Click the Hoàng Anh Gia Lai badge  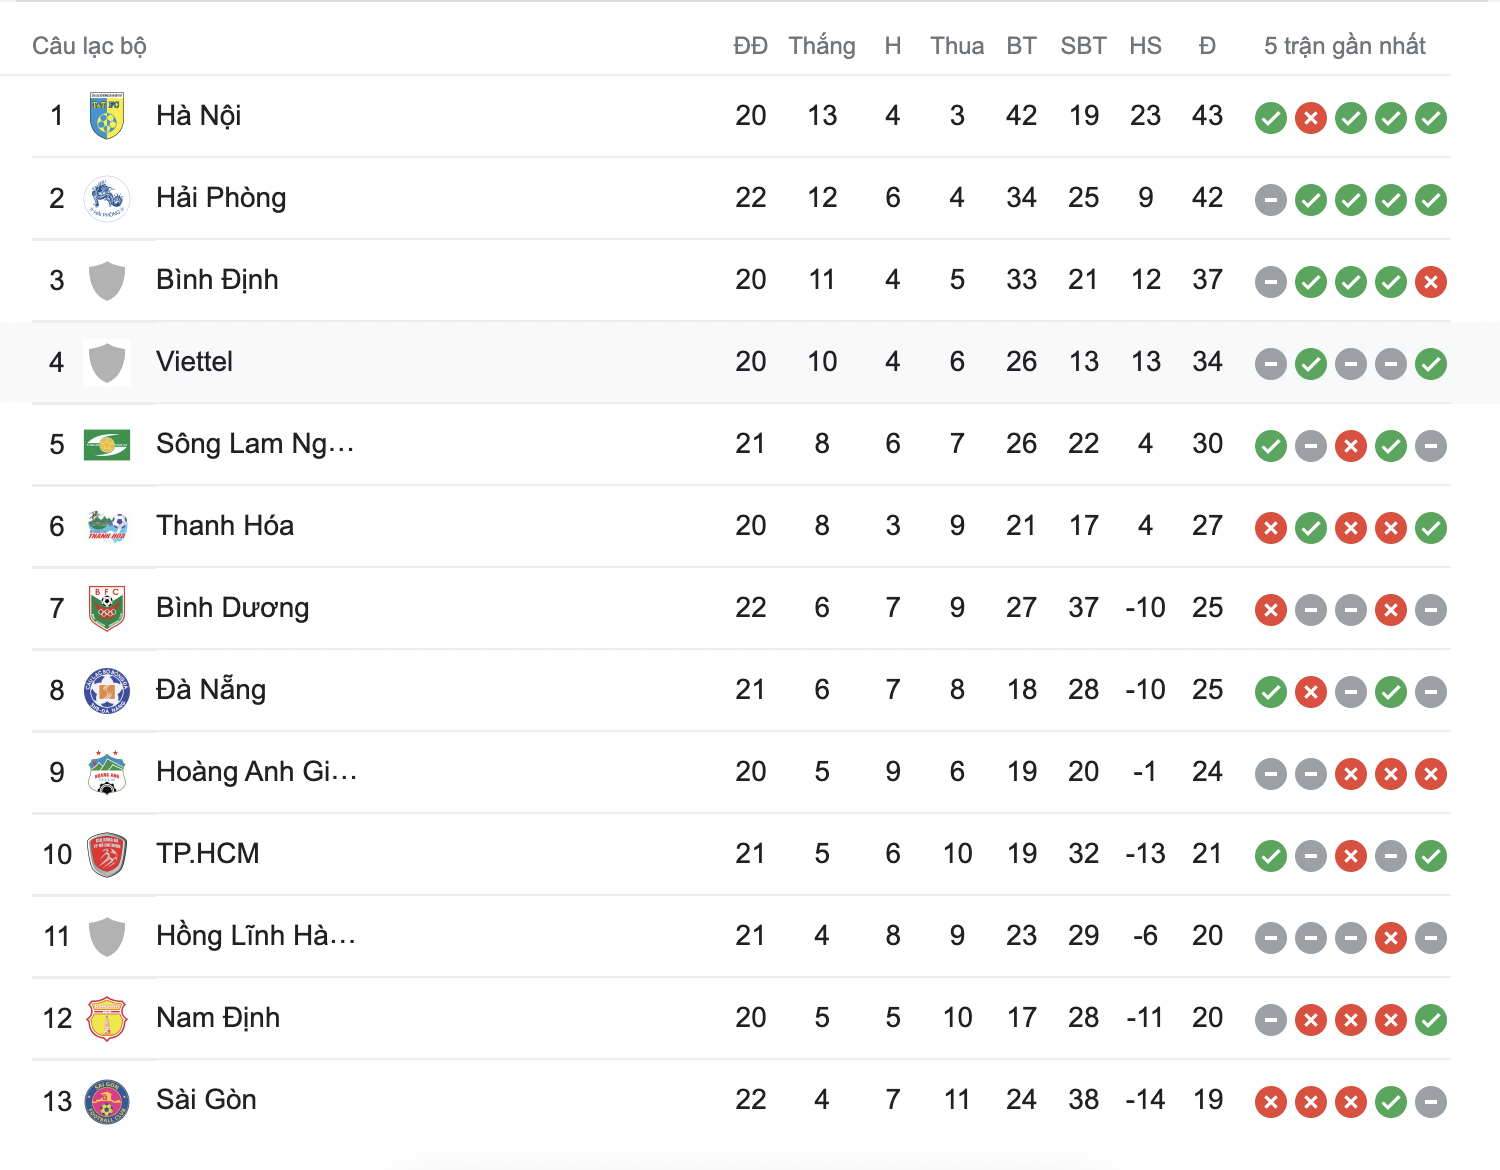coord(107,772)
